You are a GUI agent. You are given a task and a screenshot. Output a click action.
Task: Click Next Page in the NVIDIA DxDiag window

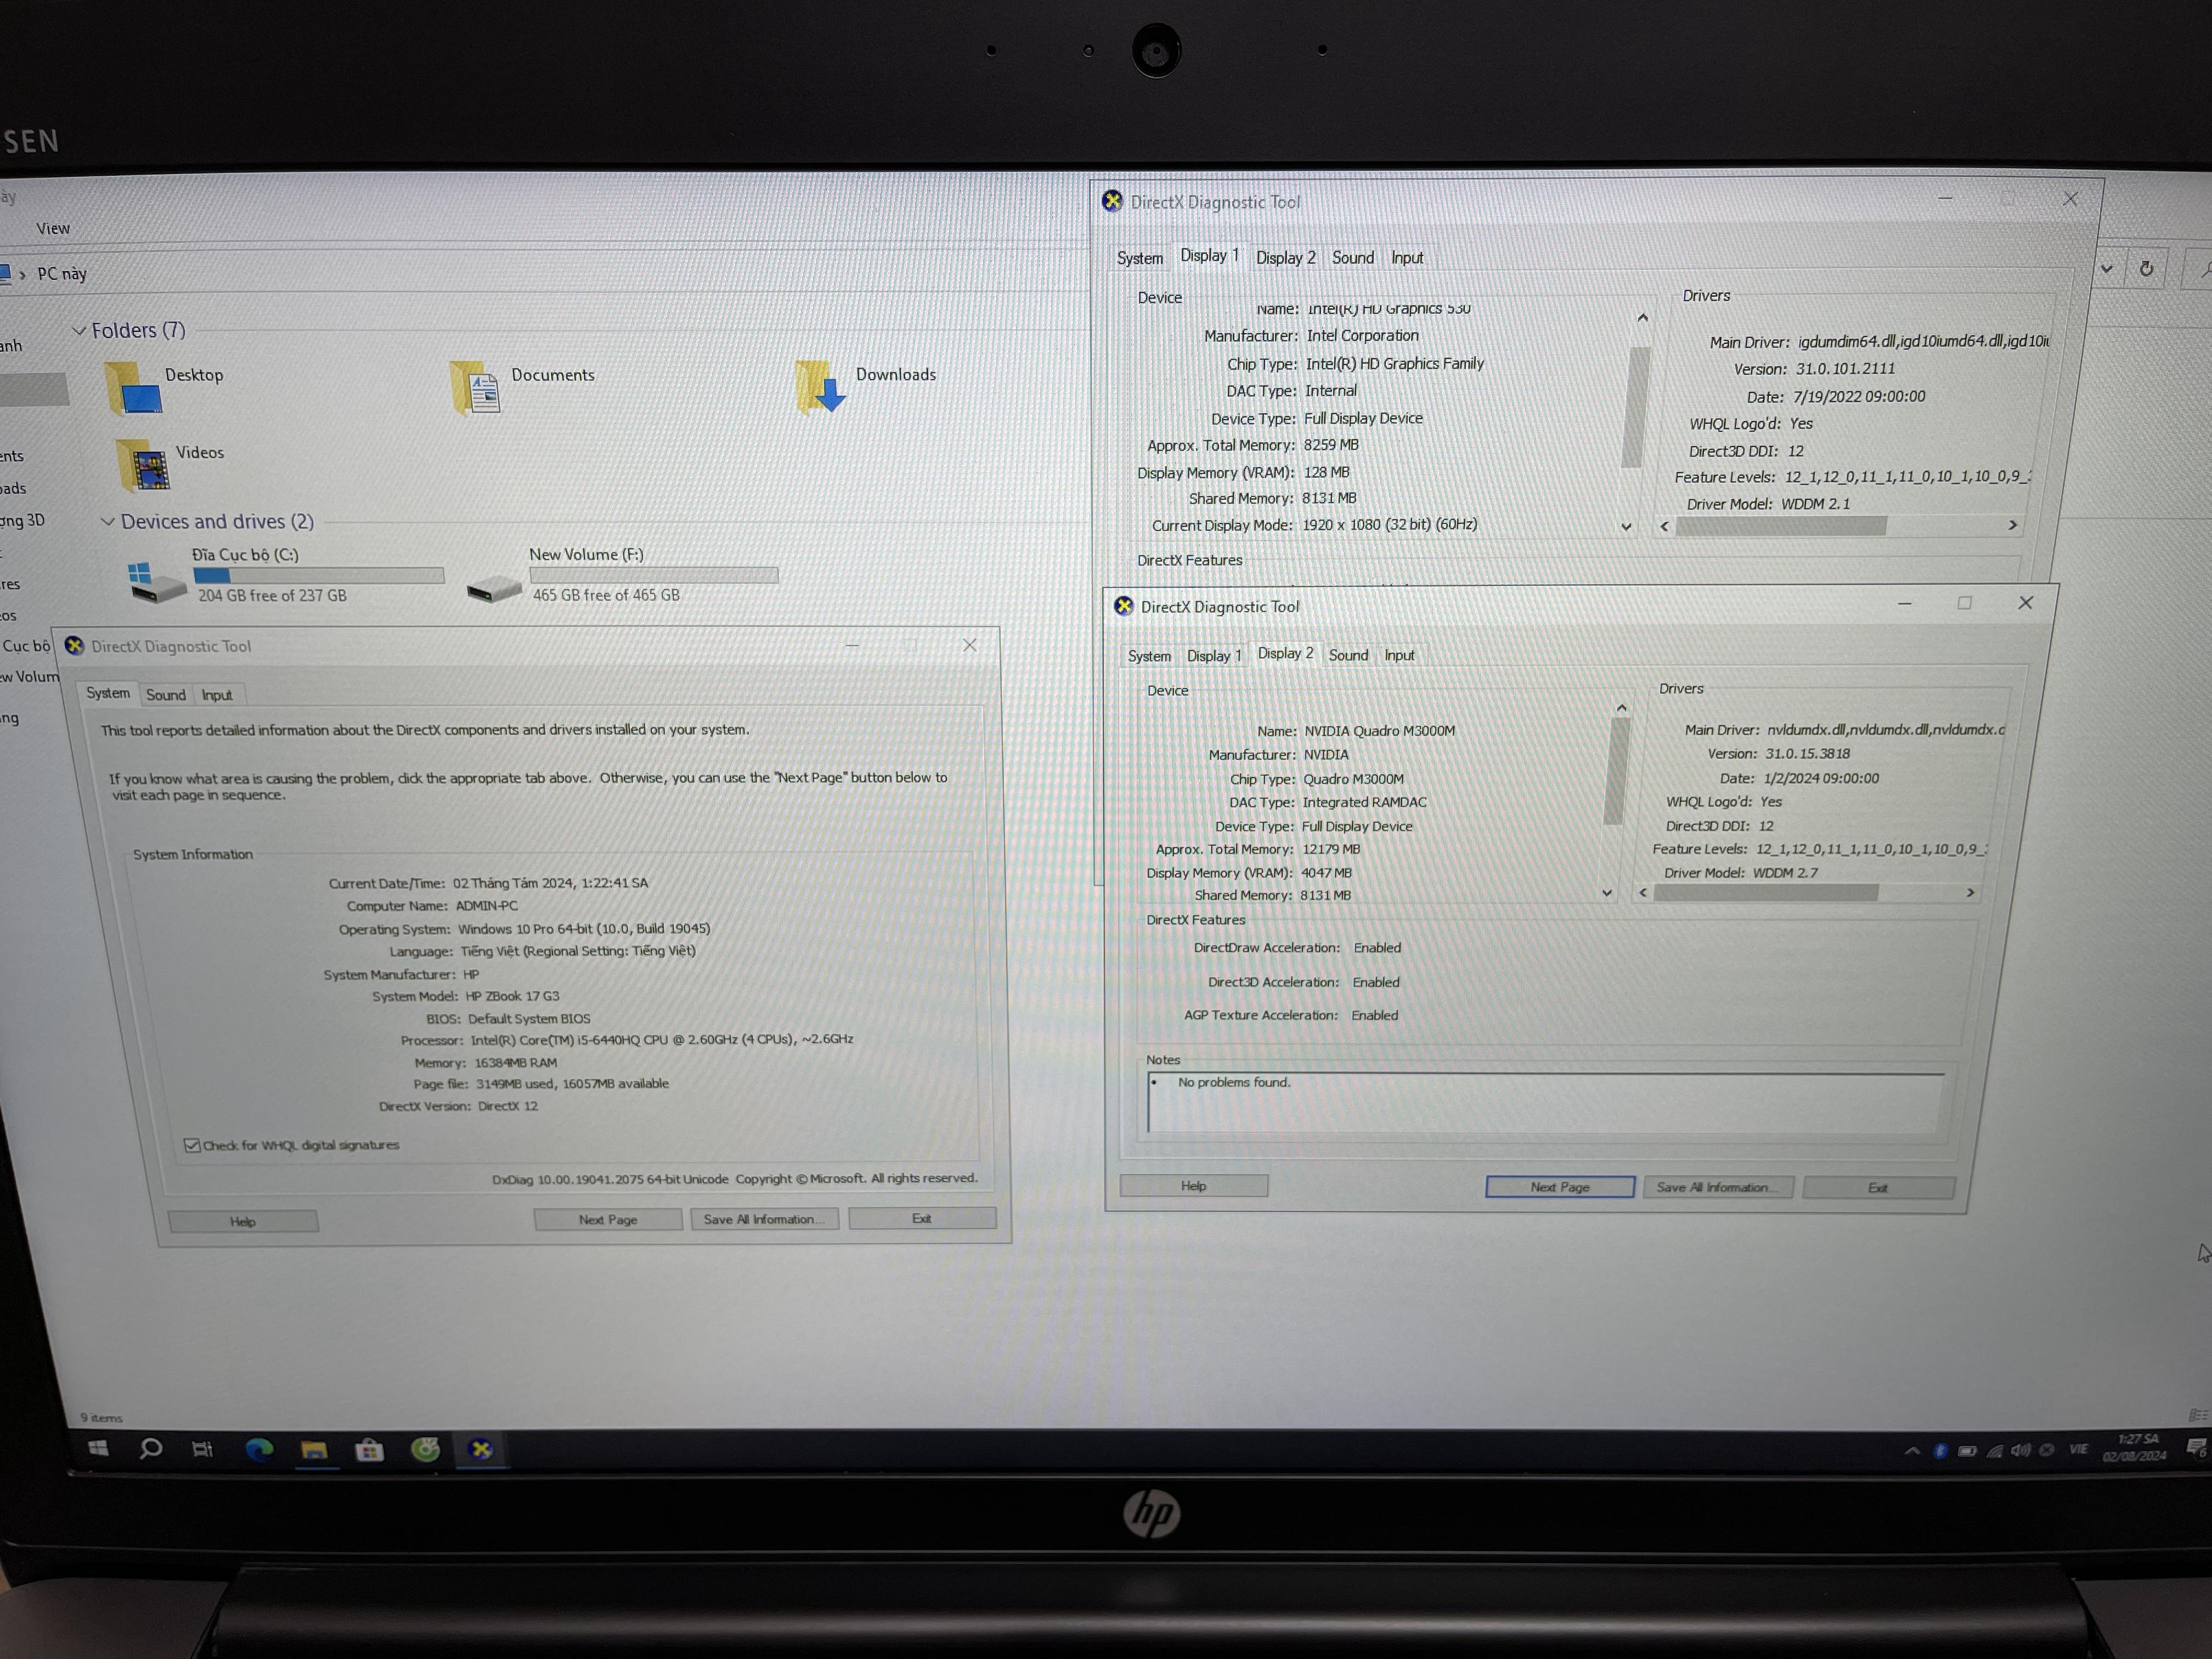1560,1187
